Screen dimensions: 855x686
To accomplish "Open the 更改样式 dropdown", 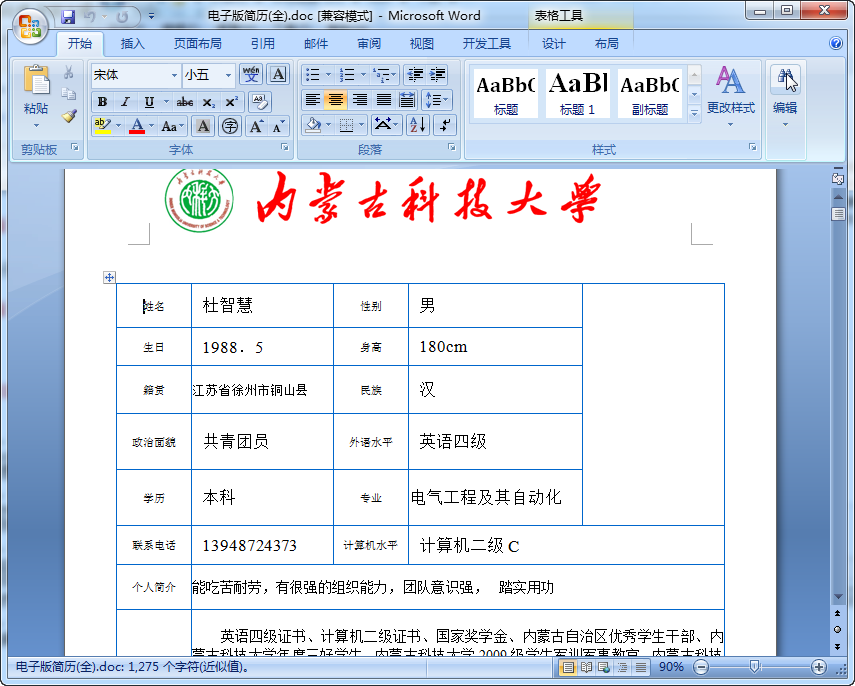I will click(731, 96).
